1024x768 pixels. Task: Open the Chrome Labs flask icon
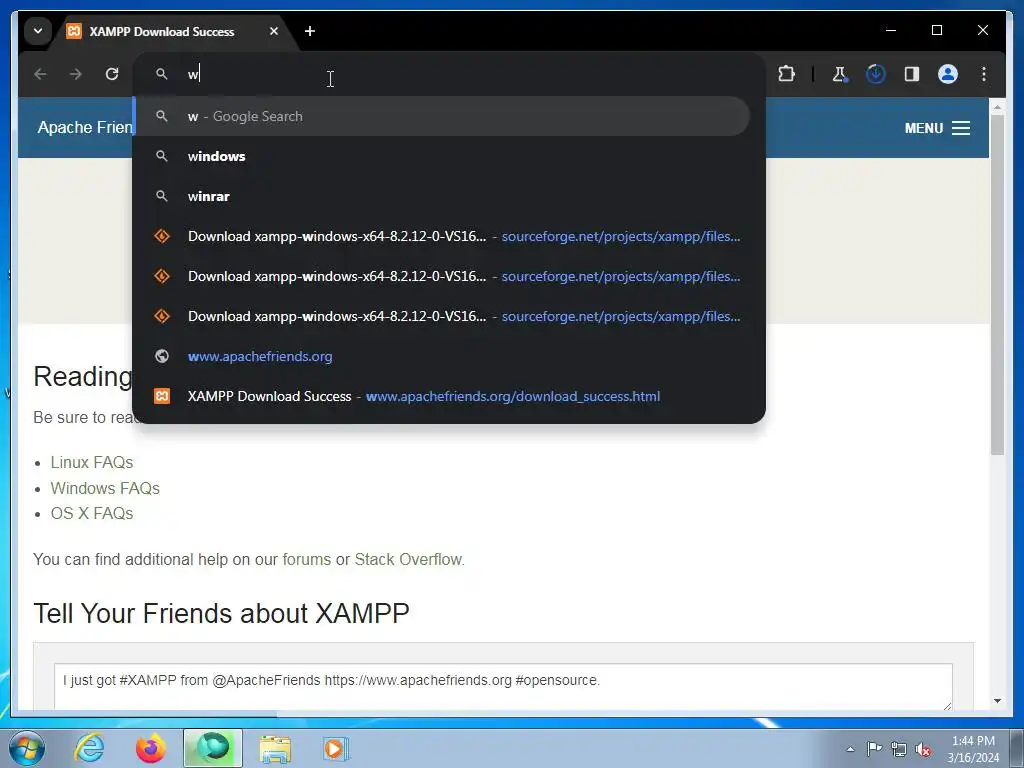pos(840,74)
